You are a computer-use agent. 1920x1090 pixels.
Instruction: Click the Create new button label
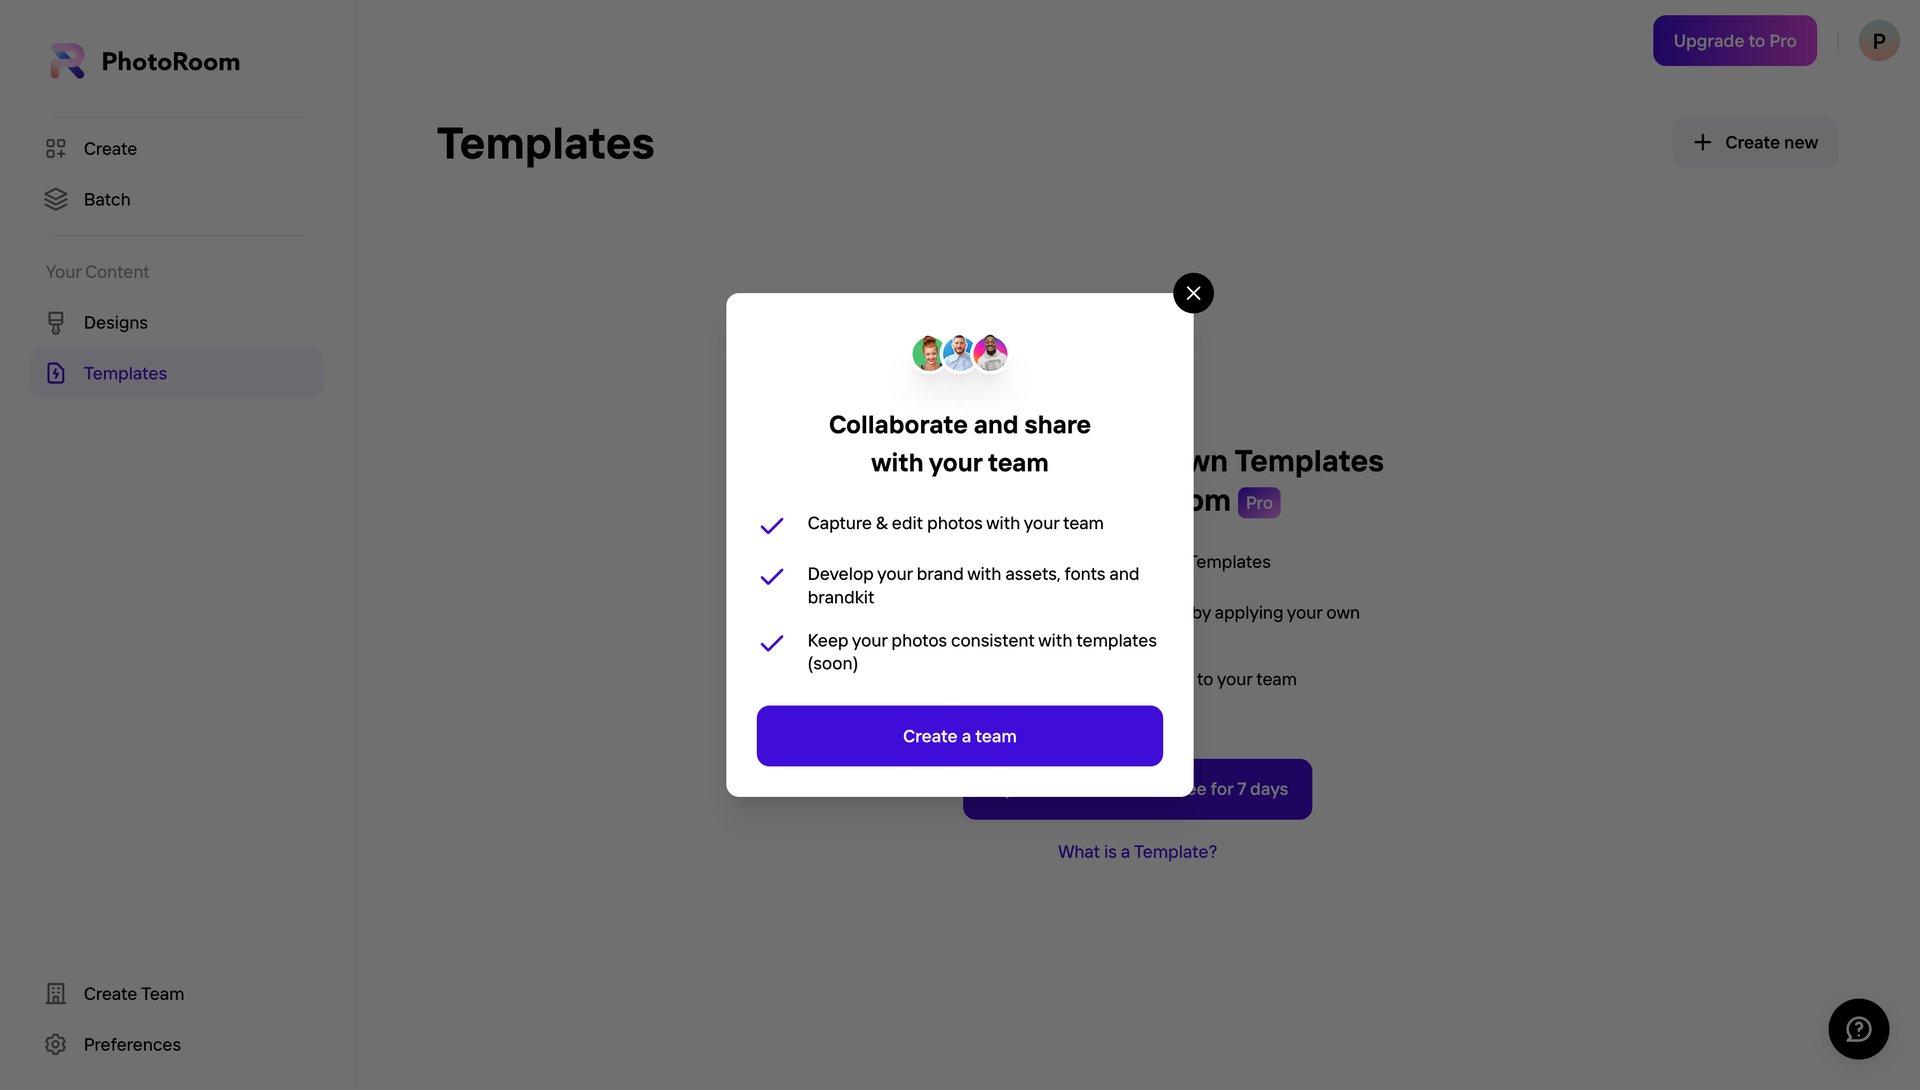coord(1771,142)
